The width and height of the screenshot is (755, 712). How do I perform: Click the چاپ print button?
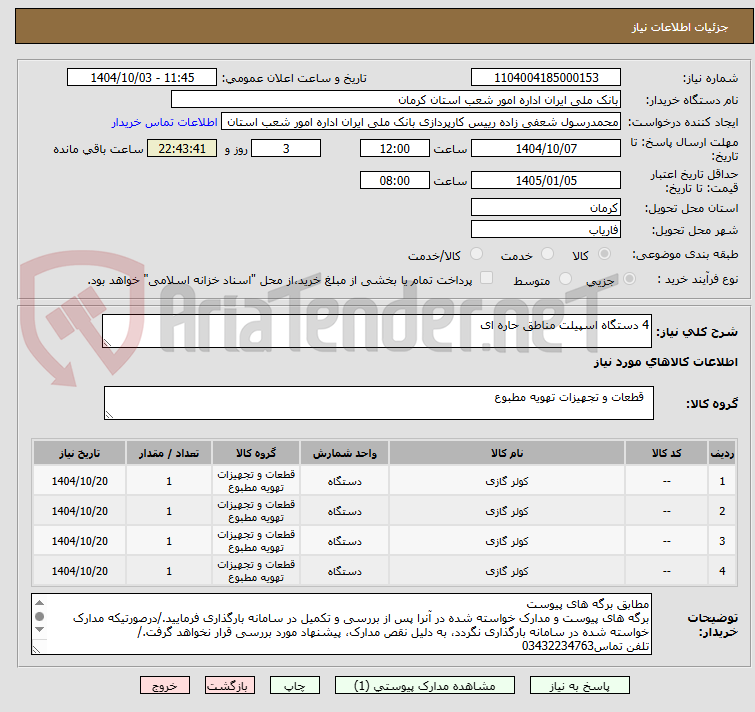[x=295, y=686]
